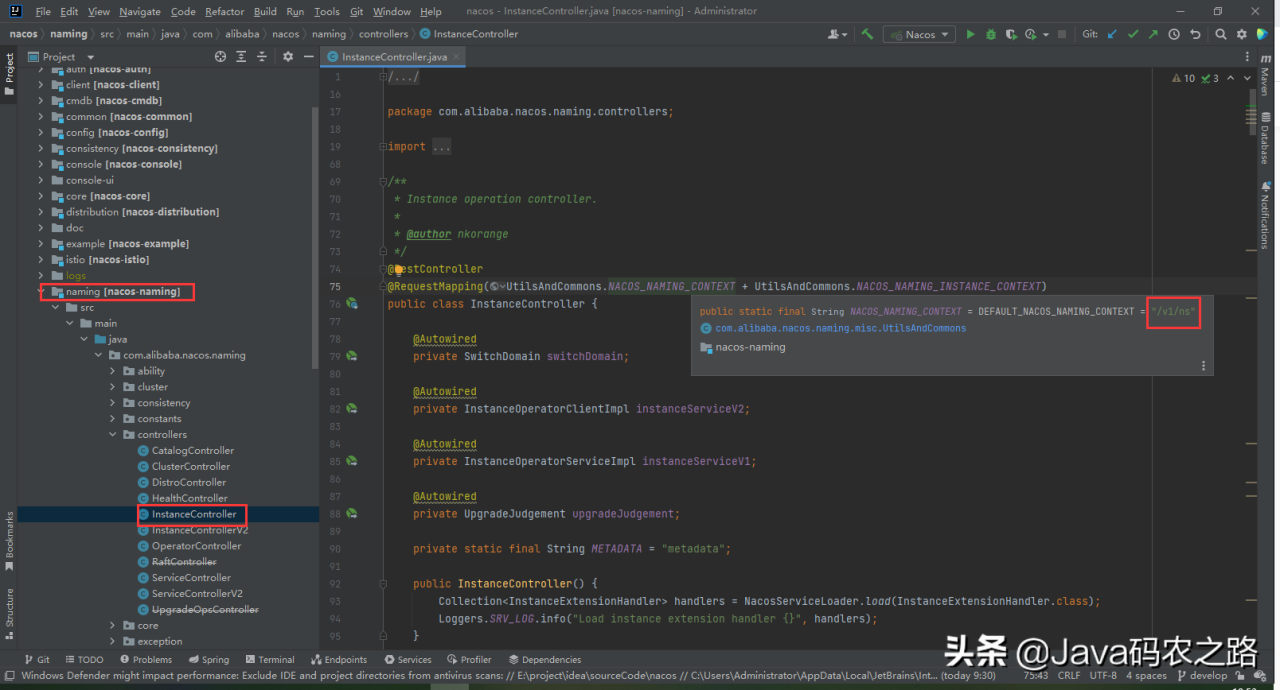Expand the ability package folder
The width and height of the screenshot is (1280, 690).
(113, 371)
